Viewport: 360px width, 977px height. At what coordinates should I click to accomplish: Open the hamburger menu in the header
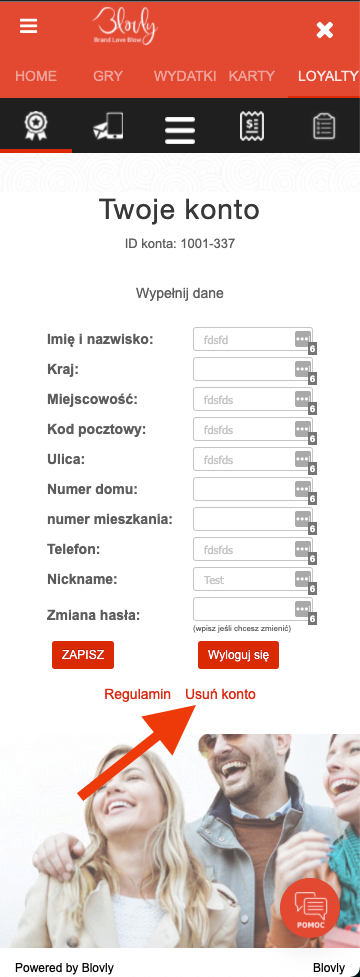[x=29, y=26]
